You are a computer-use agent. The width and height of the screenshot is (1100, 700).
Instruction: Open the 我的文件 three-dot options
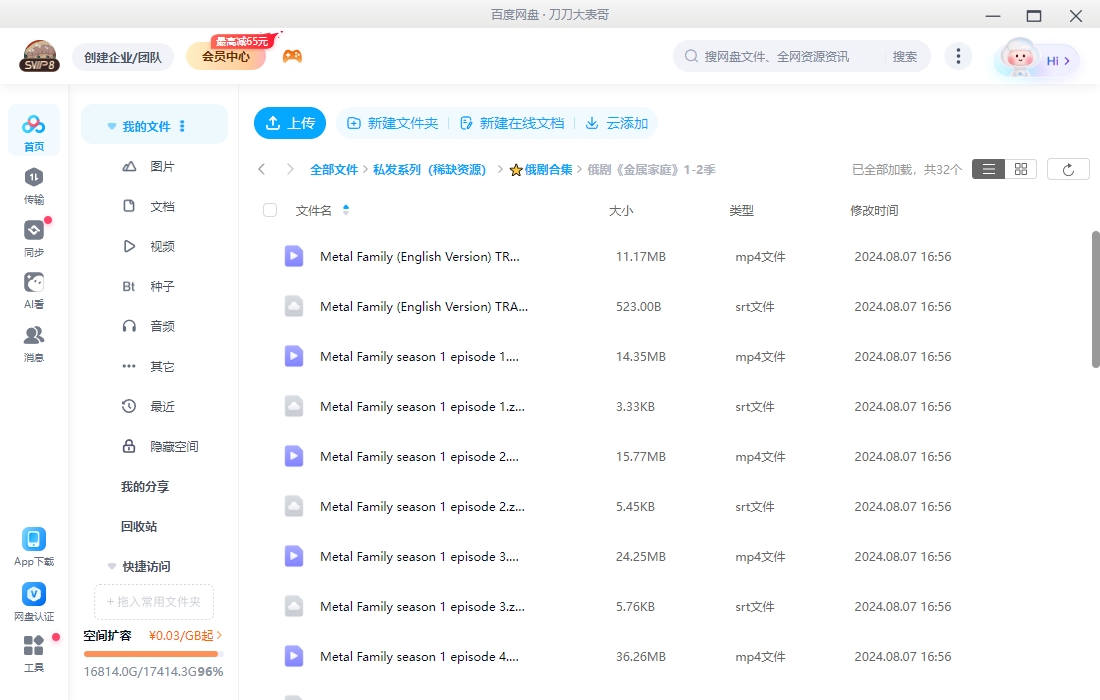coord(182,126)
